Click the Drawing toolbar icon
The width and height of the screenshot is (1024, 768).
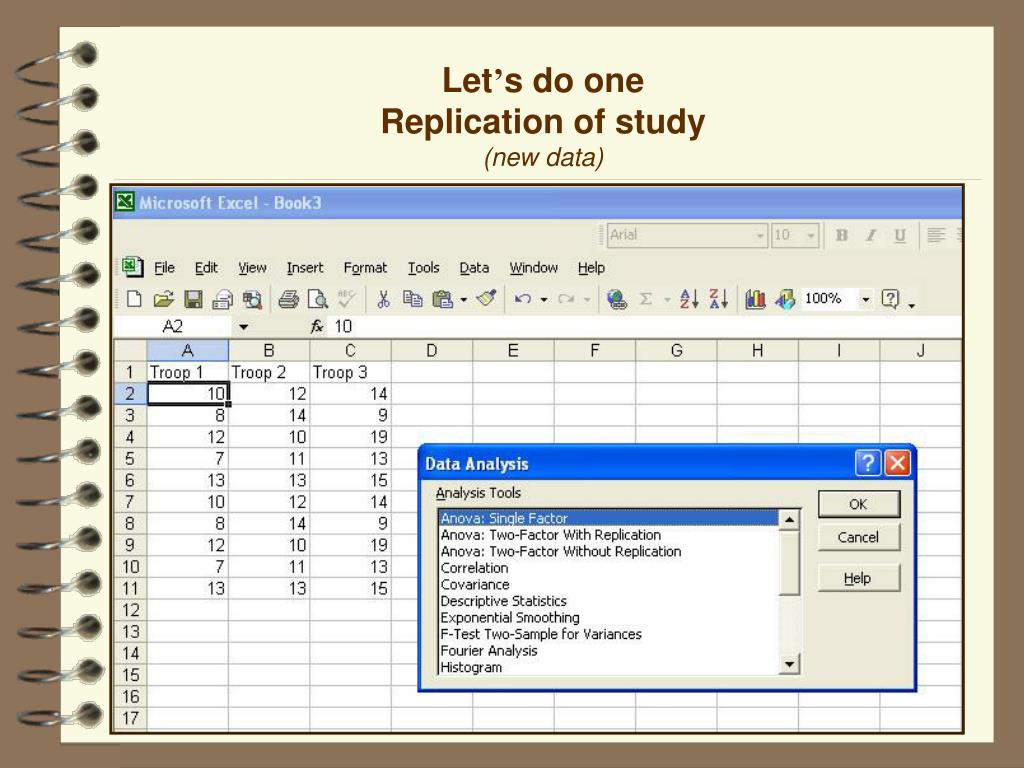coord(785,299)
